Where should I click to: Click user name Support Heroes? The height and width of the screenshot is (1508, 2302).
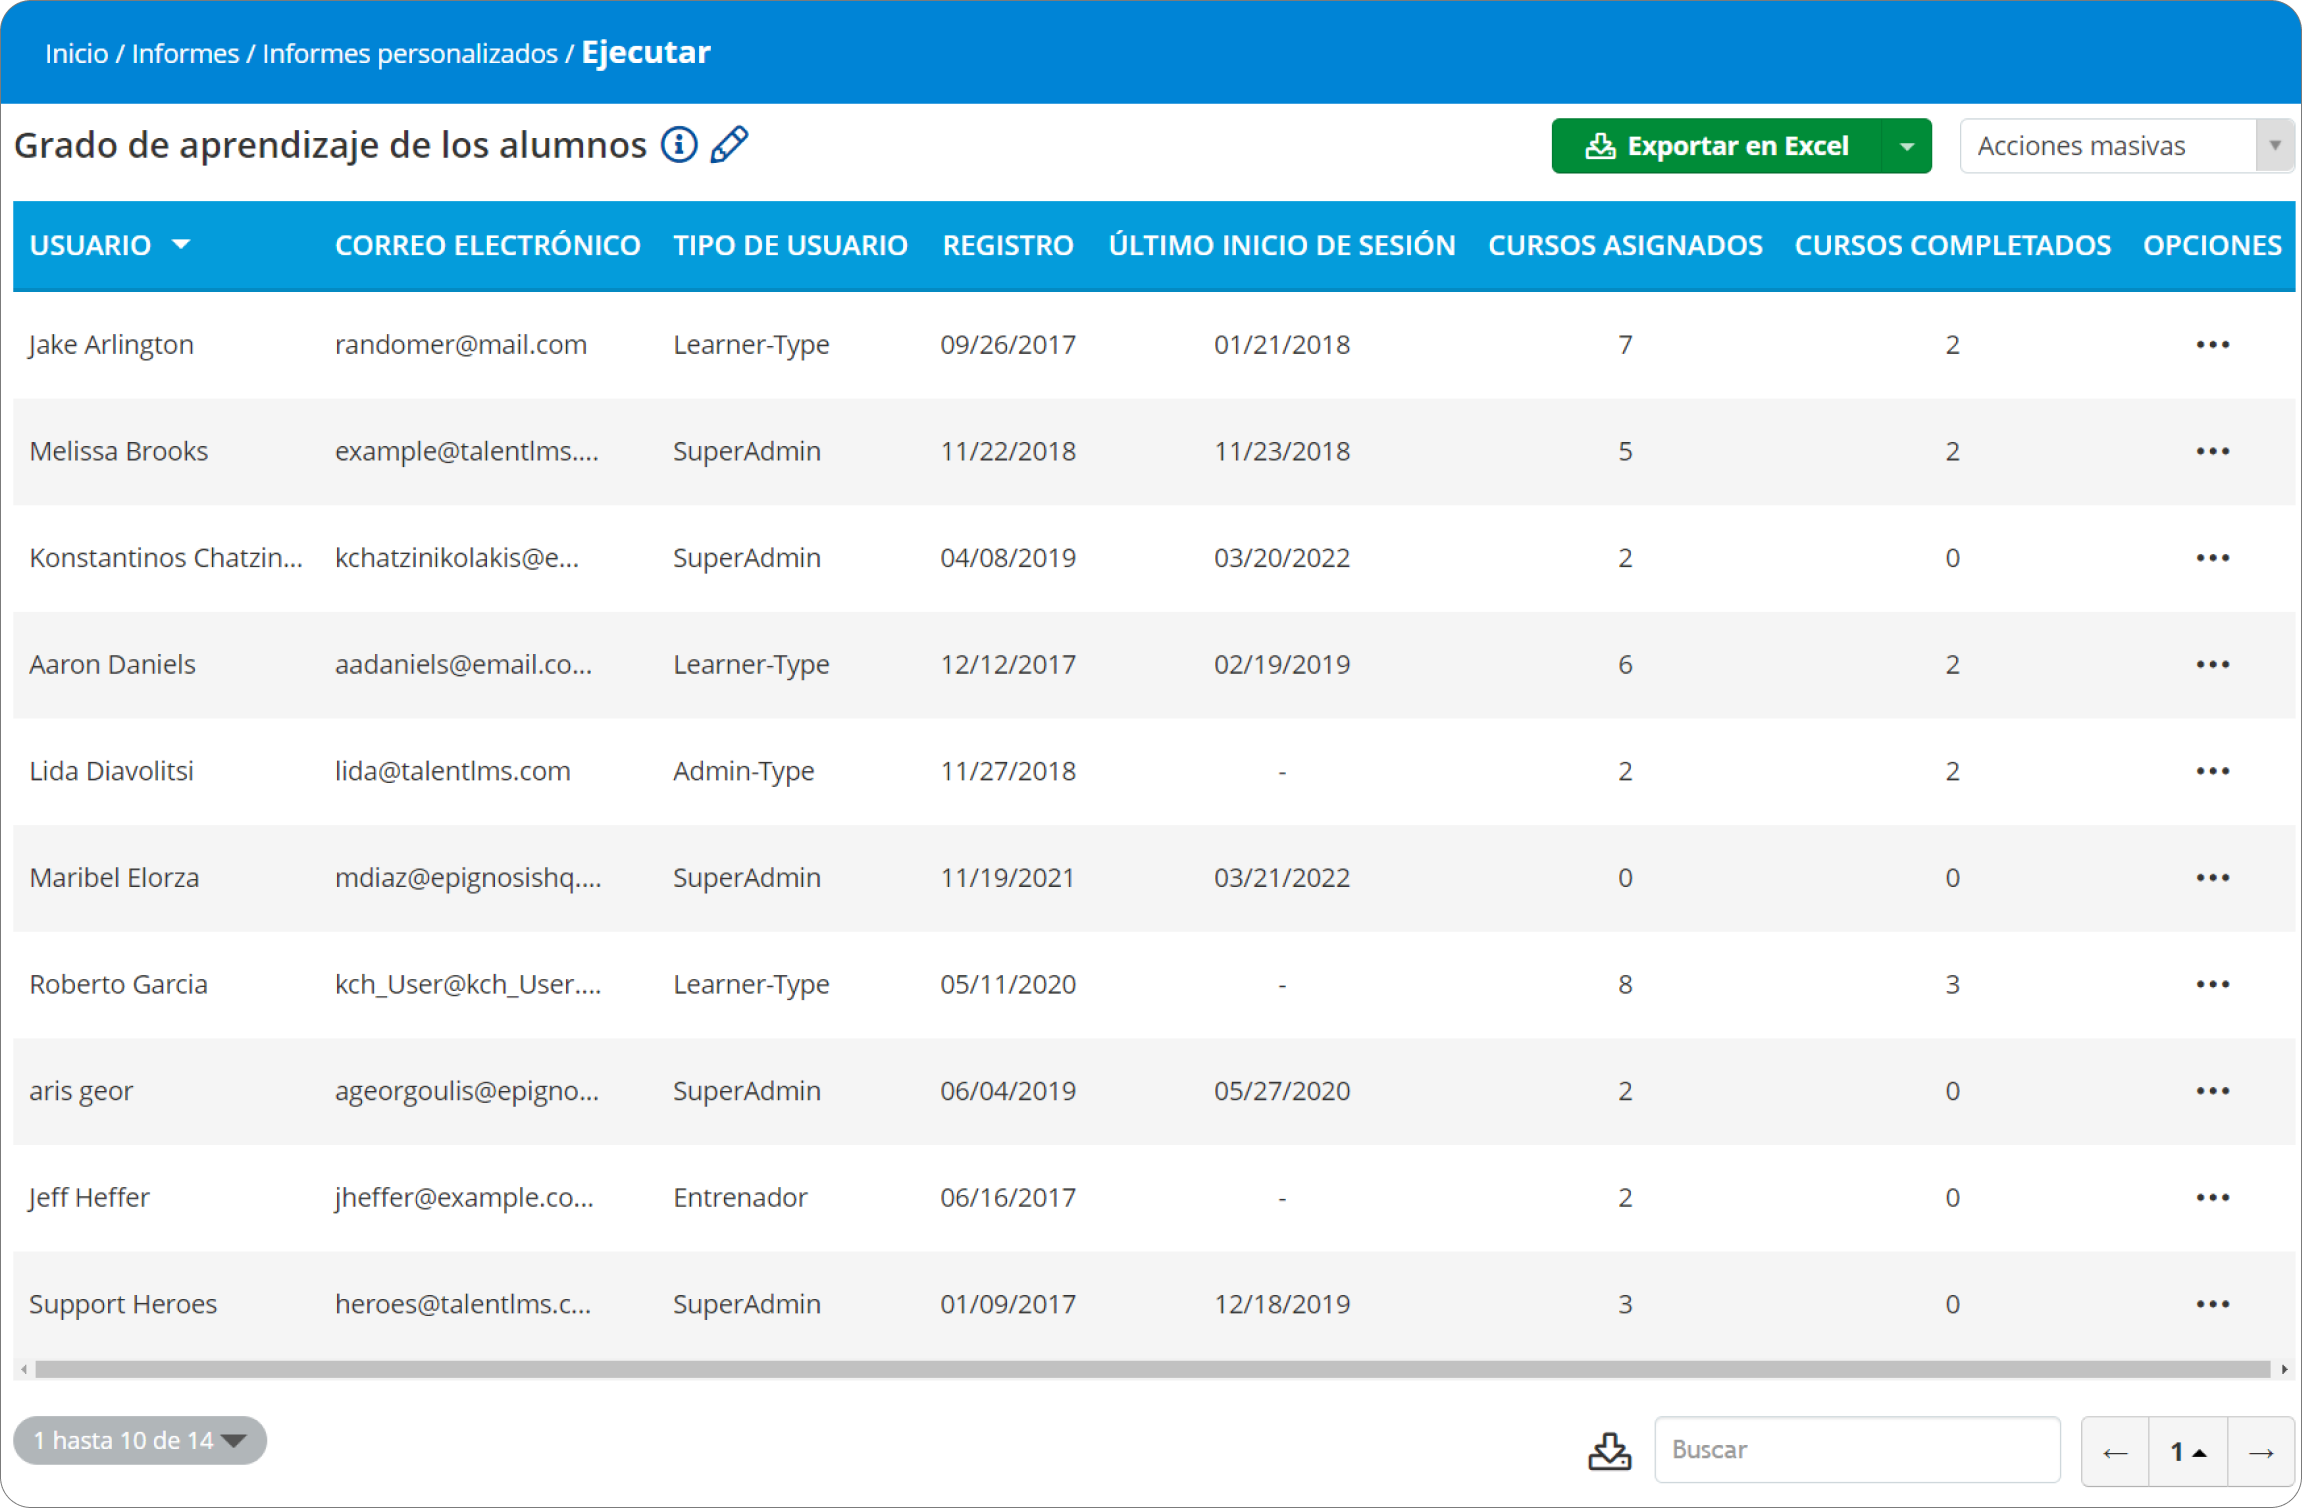123,1305
